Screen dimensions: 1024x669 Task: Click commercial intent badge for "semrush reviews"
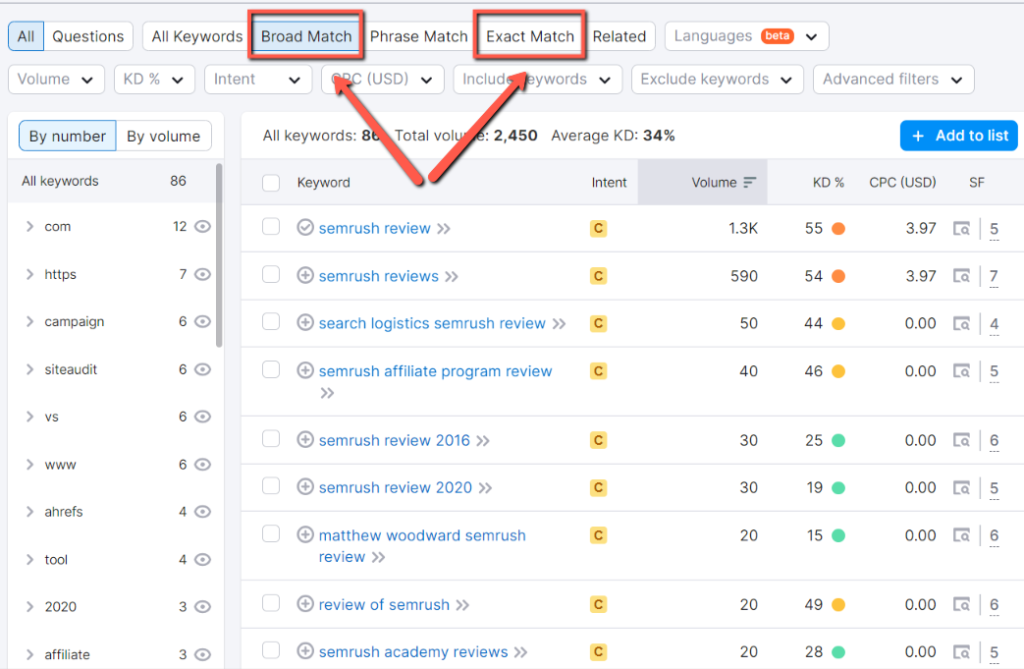[598, 276]
